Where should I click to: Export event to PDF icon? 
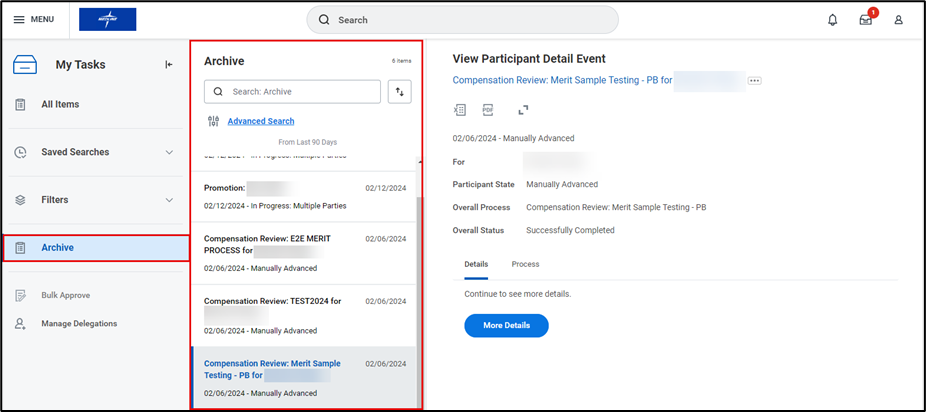click(488, 110)
